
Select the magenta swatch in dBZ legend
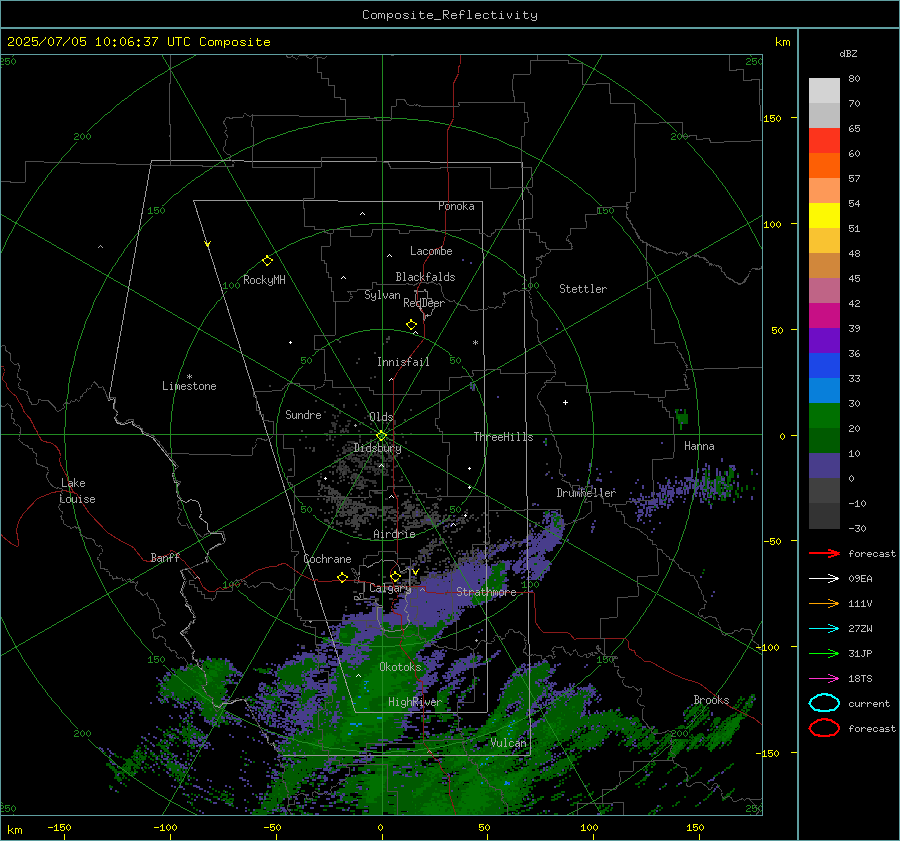click(x=824, y=315)
